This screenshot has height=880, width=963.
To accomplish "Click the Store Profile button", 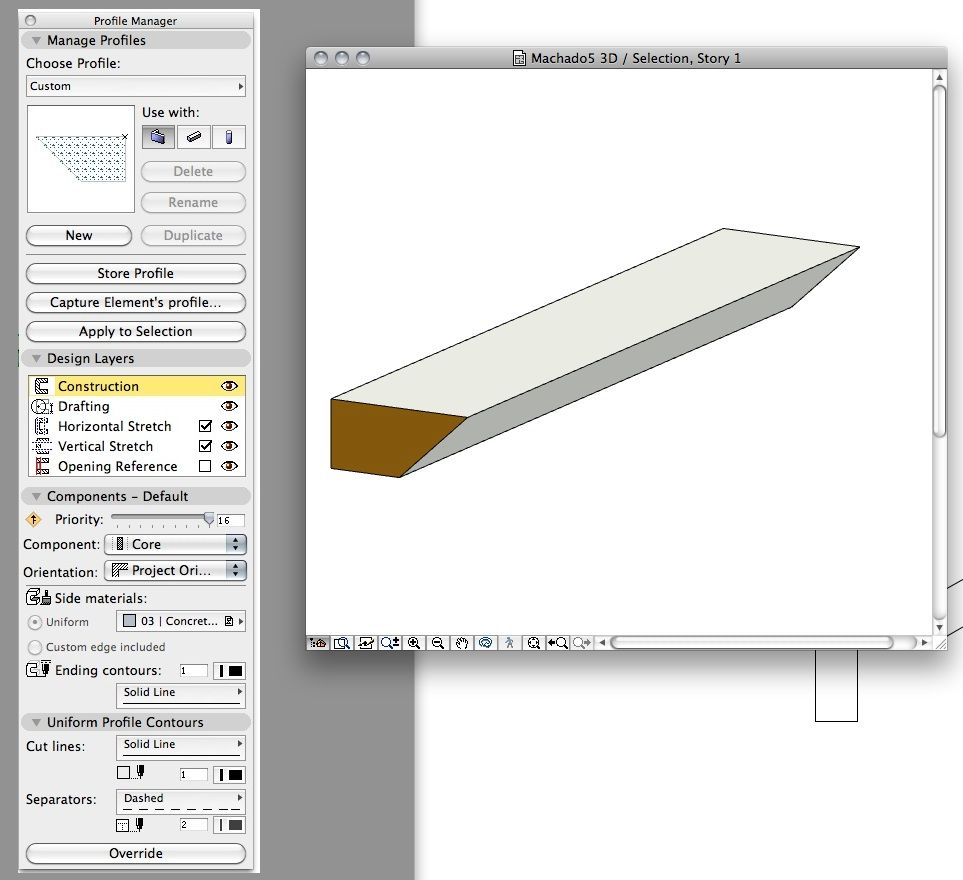I will (x=136, y=274).
